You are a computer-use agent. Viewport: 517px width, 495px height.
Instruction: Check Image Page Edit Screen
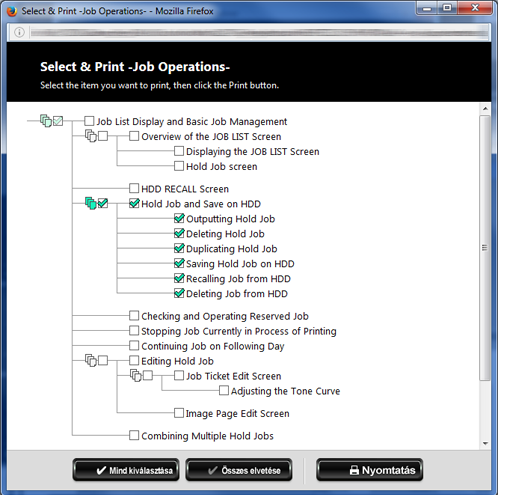(179, 413)
